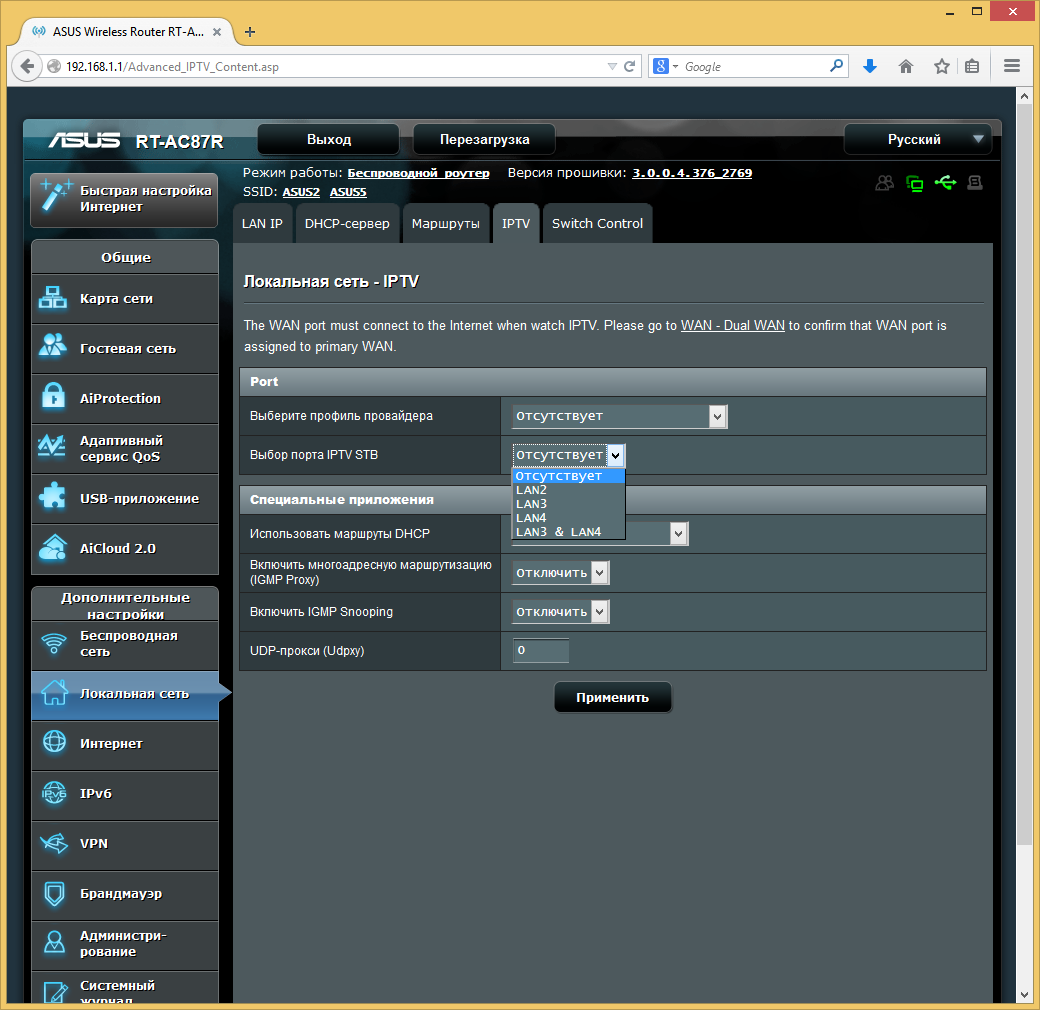Click the browser address bar

click(332, 66)
